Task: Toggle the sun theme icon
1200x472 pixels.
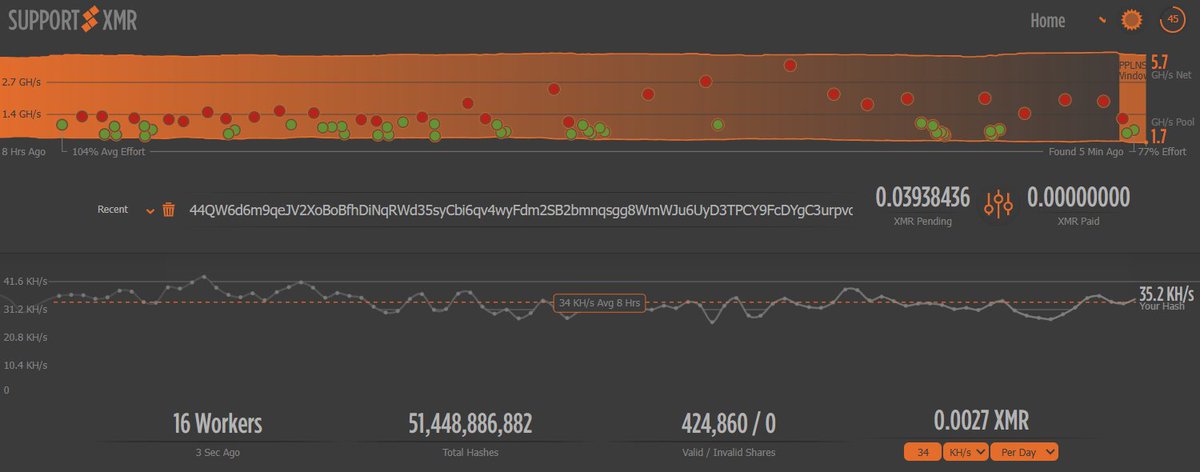Action: pos(1131,19)
